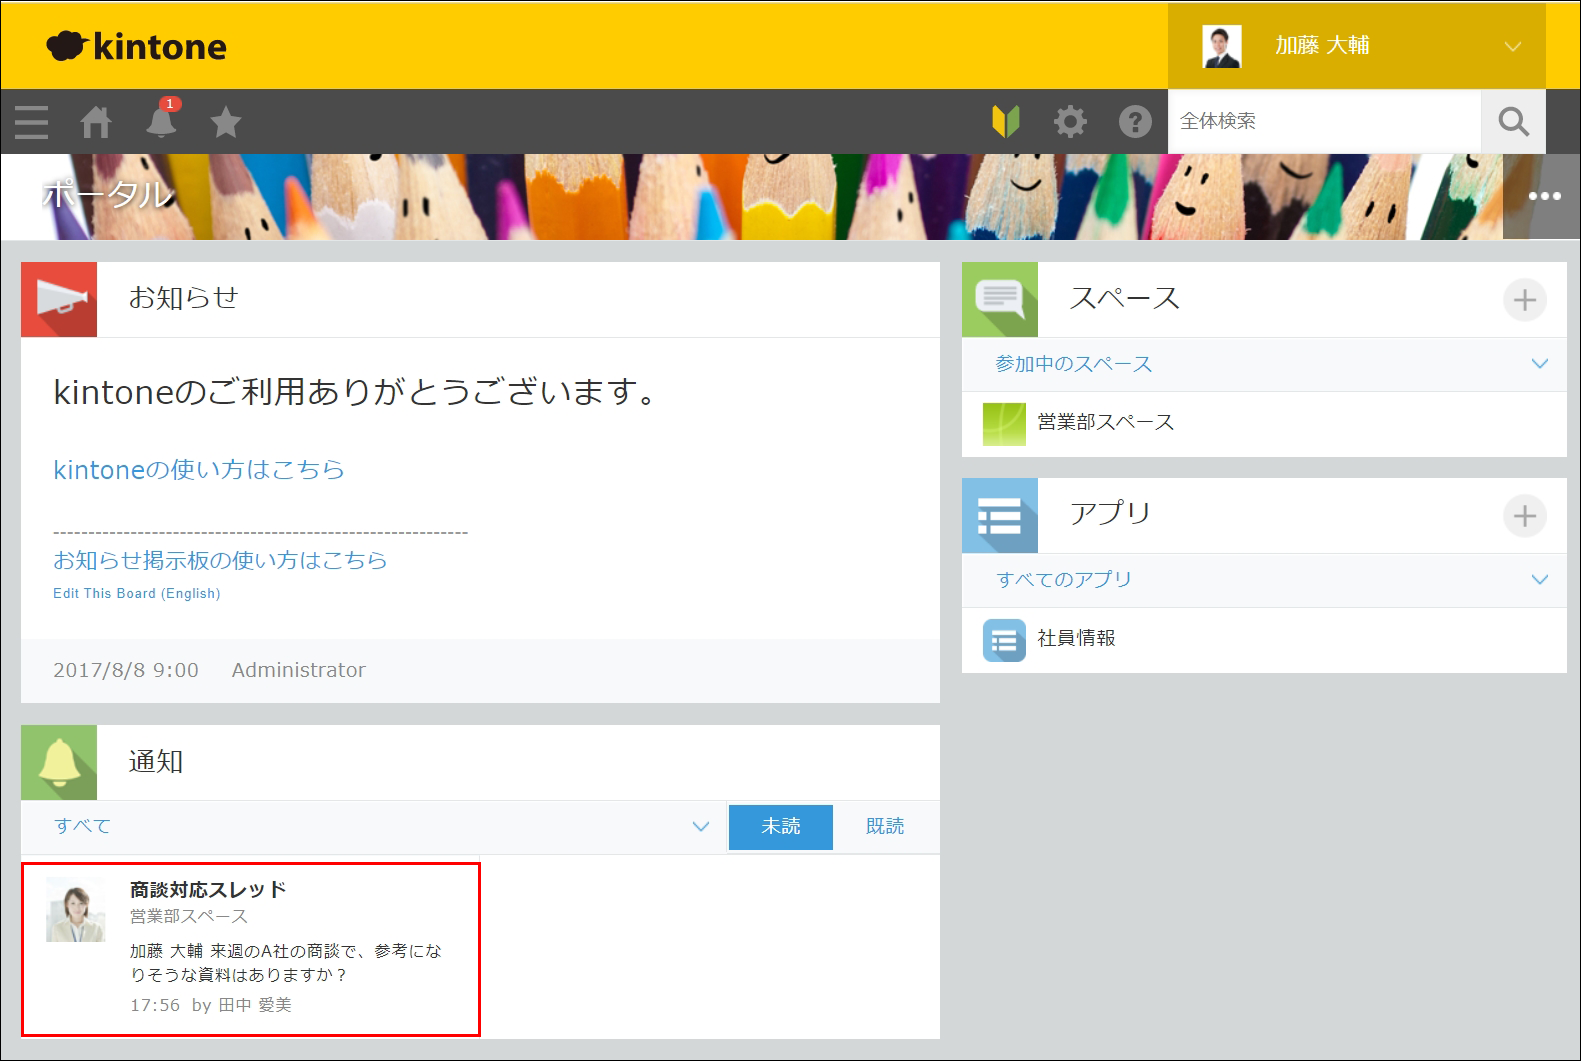
Task: Open the notifications bell icon
Action: pos(161,122)
